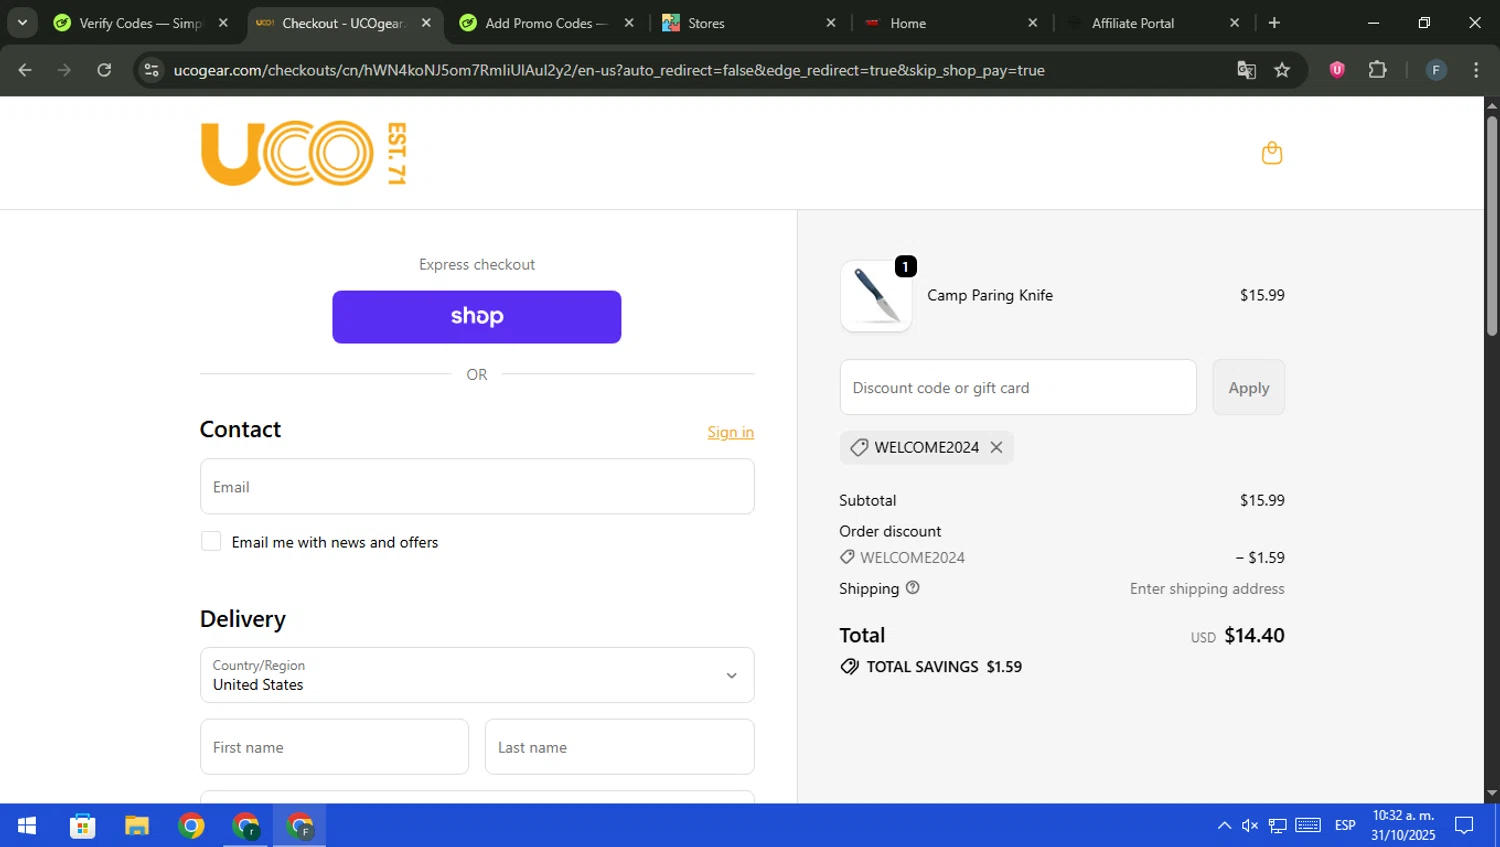Screen dimensions: 1500x847
Task: Click the touch keyboard tray icon
Action: click(x=1308, y=826)
